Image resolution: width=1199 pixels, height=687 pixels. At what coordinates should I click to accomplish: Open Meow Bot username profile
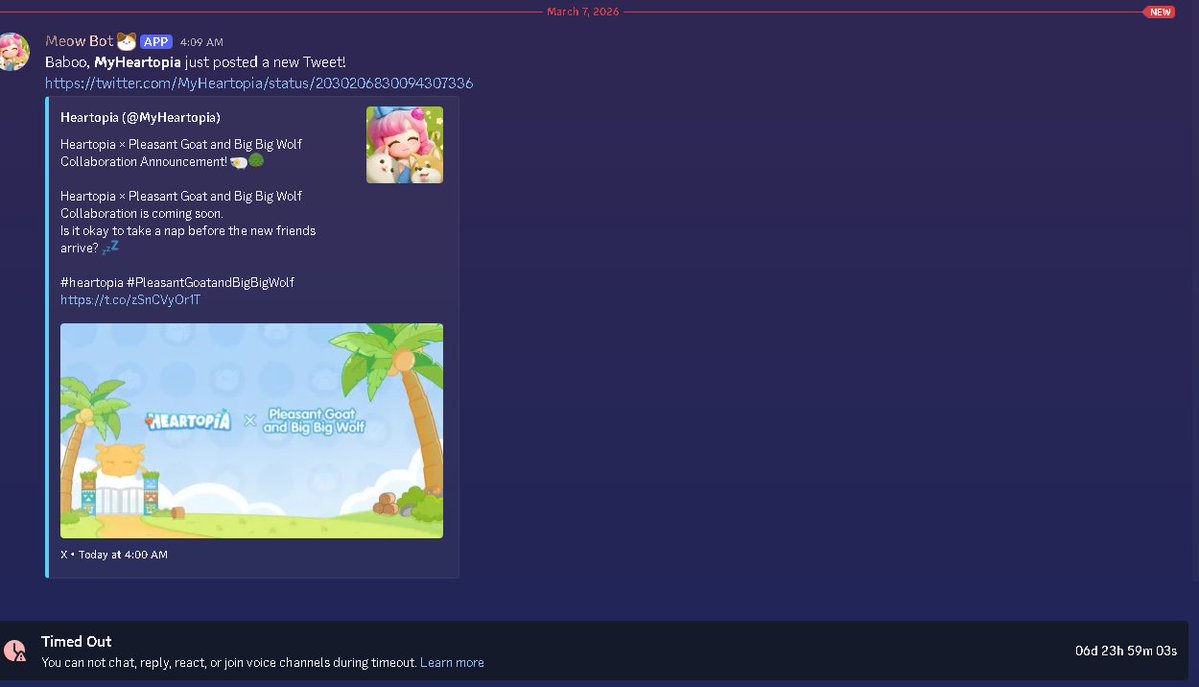tap(79, 41)
